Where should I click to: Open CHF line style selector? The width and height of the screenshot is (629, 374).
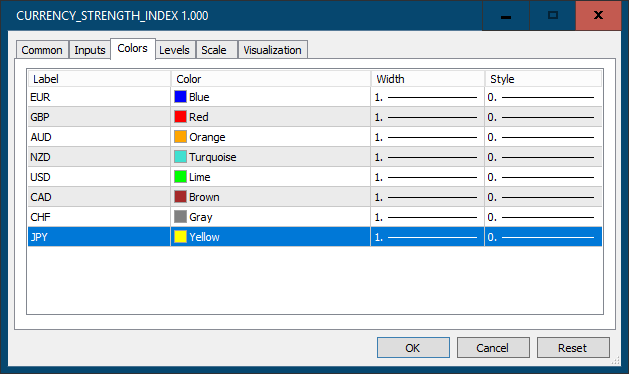(x=543, y=217)
